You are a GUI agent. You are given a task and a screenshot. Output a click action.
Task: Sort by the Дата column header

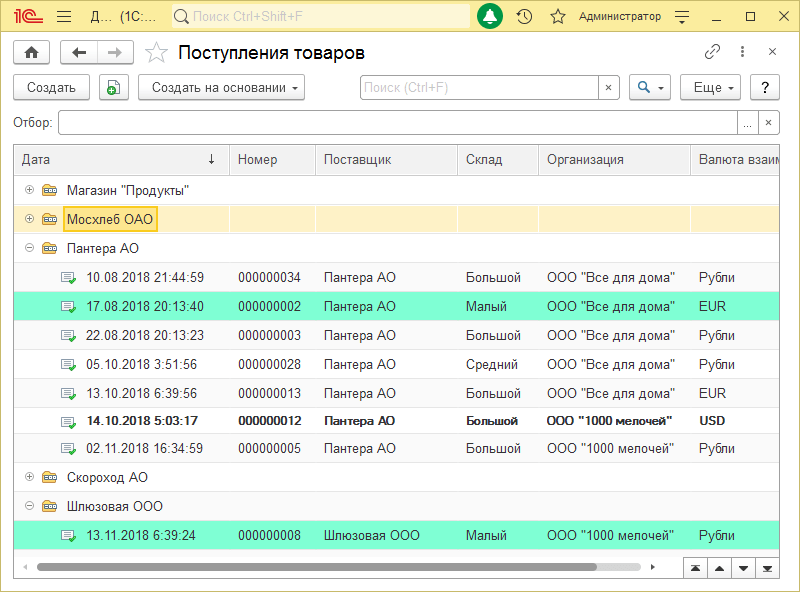(x=121, y=160)
